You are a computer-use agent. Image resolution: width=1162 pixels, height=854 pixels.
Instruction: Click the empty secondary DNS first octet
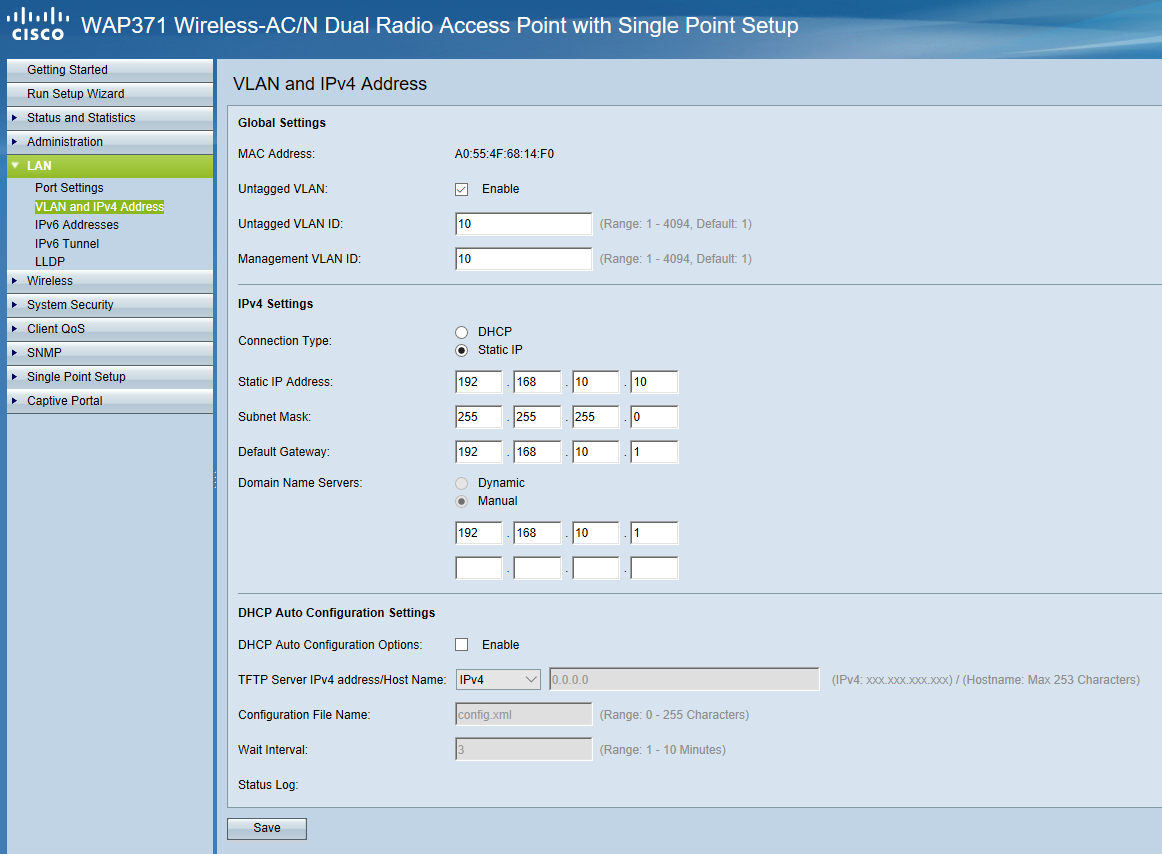click(479, 568)
